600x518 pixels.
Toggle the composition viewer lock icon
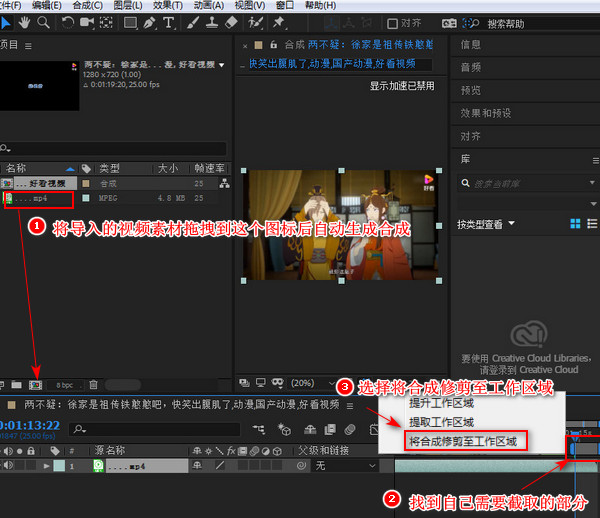[273, 45]
